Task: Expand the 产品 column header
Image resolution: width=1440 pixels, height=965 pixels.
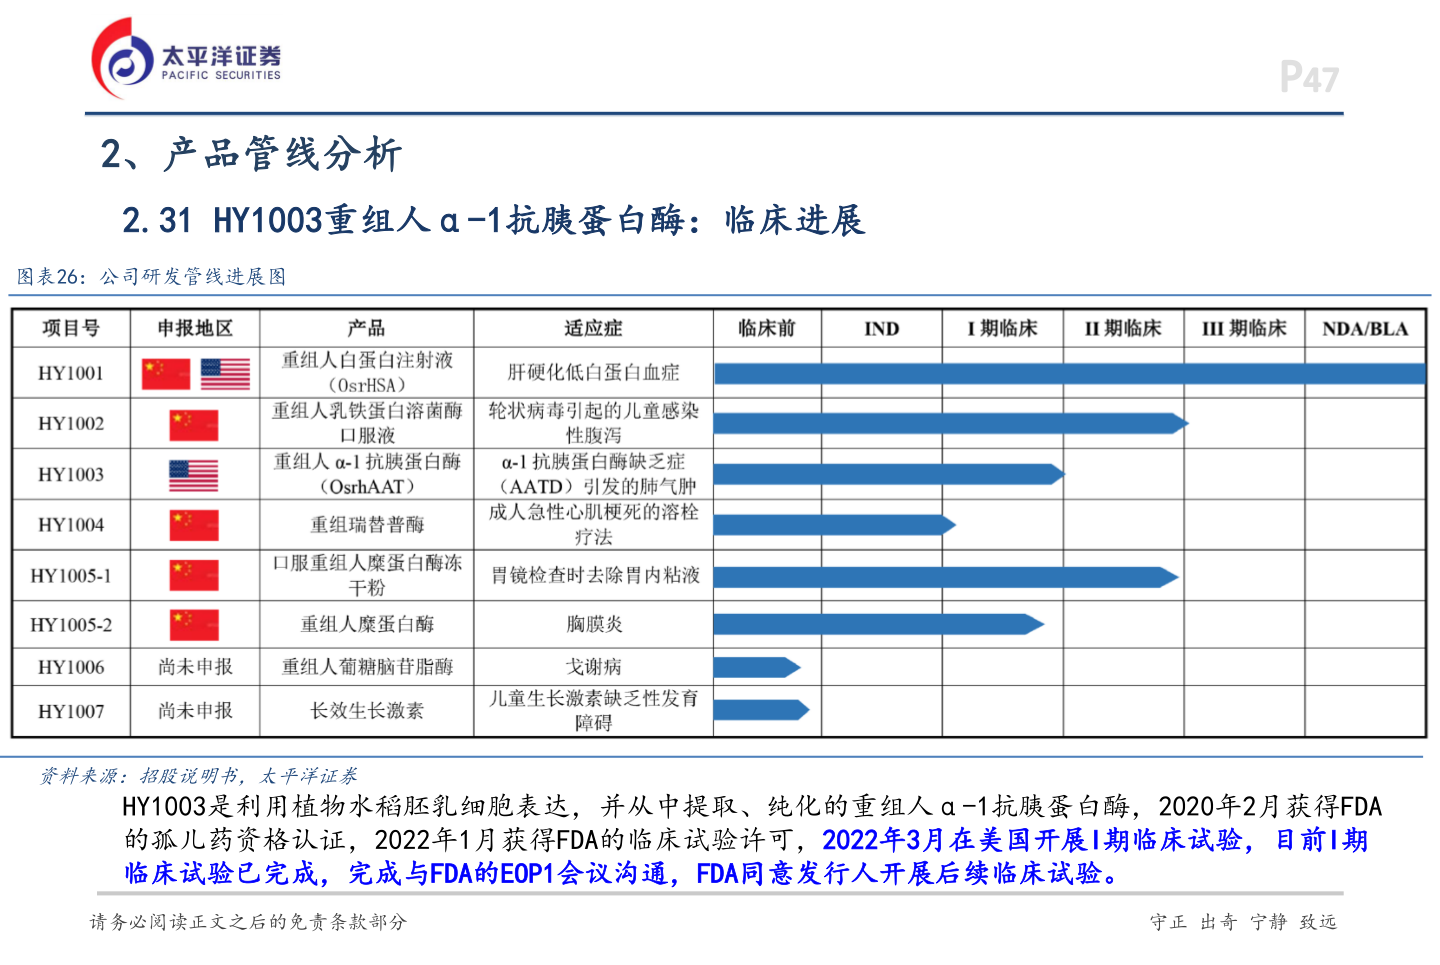Action: coord(367,327)
